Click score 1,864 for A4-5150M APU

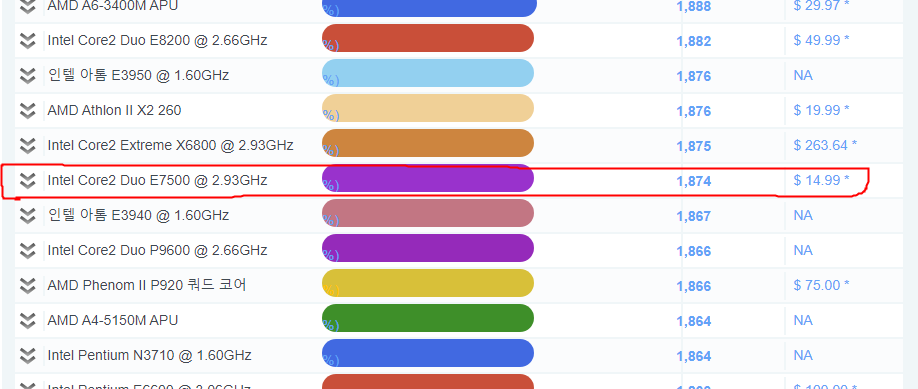(694, 321)
